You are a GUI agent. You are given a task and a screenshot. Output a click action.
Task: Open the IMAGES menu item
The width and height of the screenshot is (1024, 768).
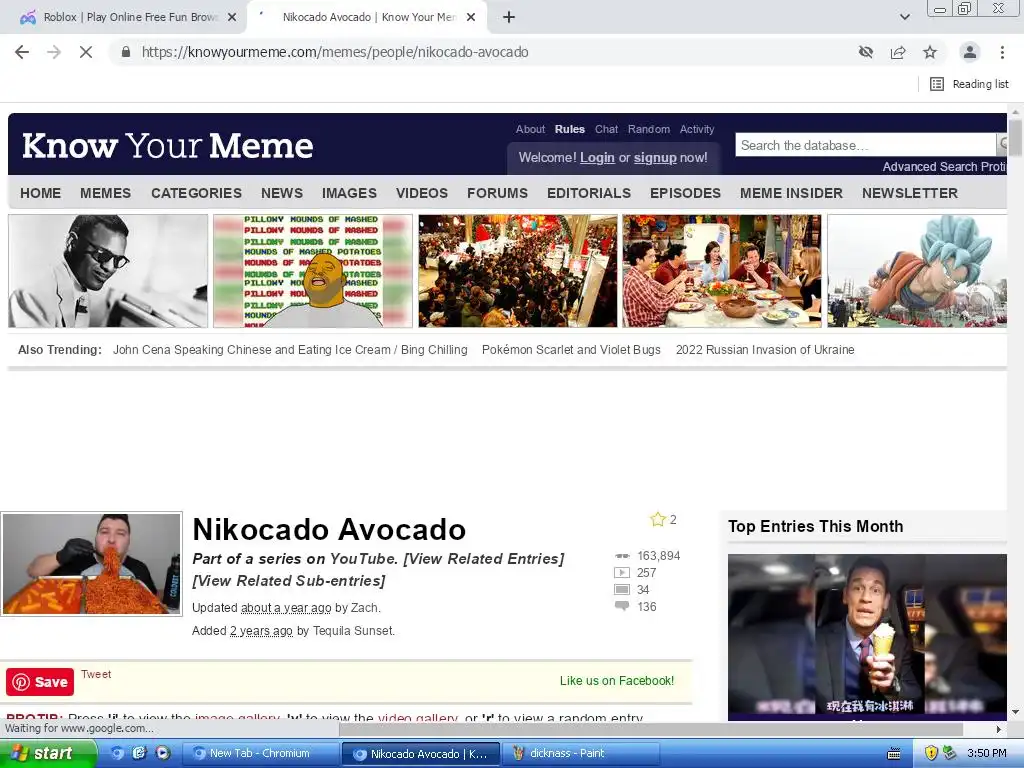pyautogui.click(x=349, y=193)
